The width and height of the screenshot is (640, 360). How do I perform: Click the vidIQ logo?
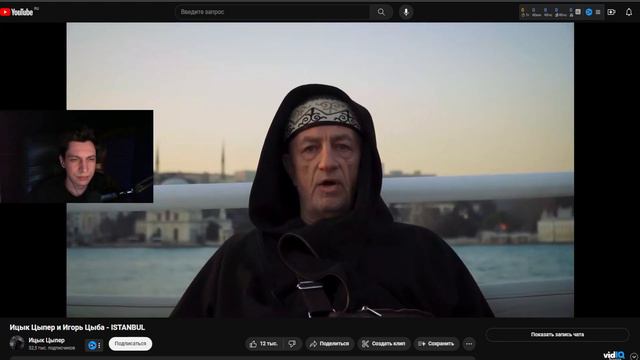tap(614, 356)
